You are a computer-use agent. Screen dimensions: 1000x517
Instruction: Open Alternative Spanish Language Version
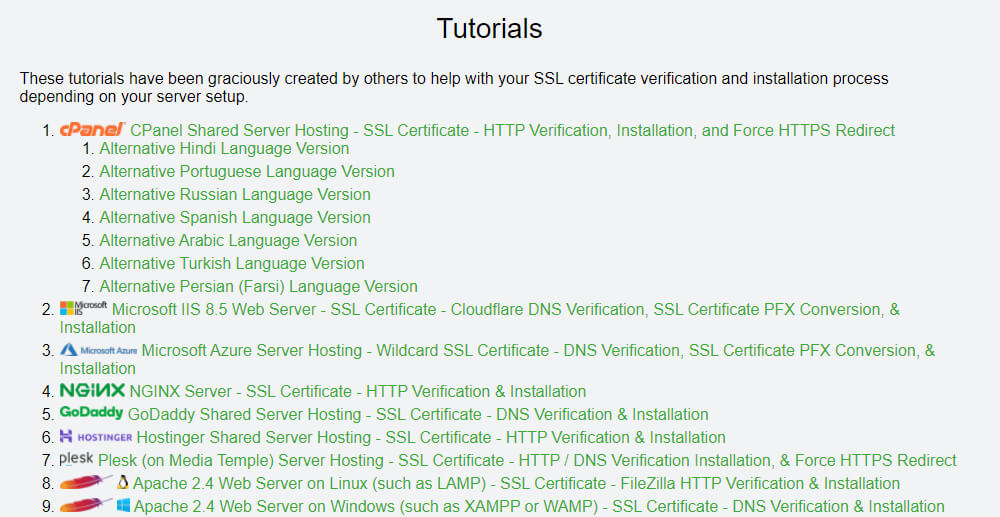click(235, 217)
